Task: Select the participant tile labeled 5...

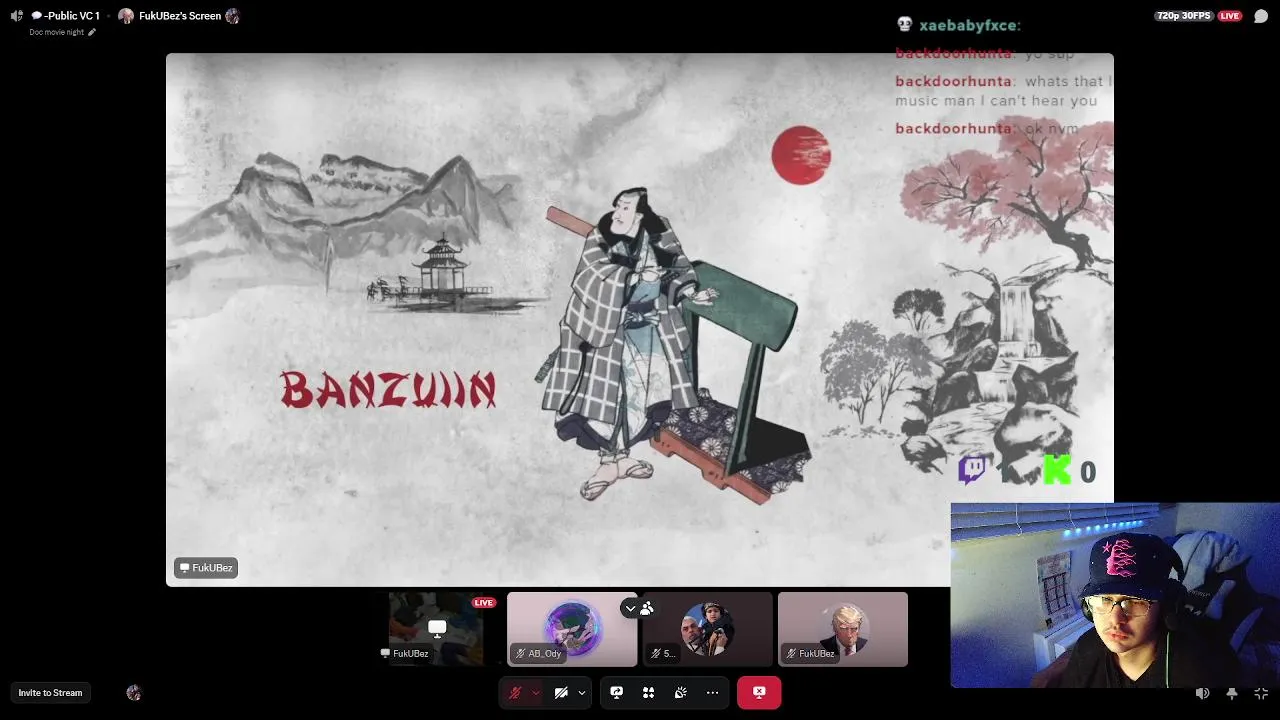Action: [x=708, y=629]
